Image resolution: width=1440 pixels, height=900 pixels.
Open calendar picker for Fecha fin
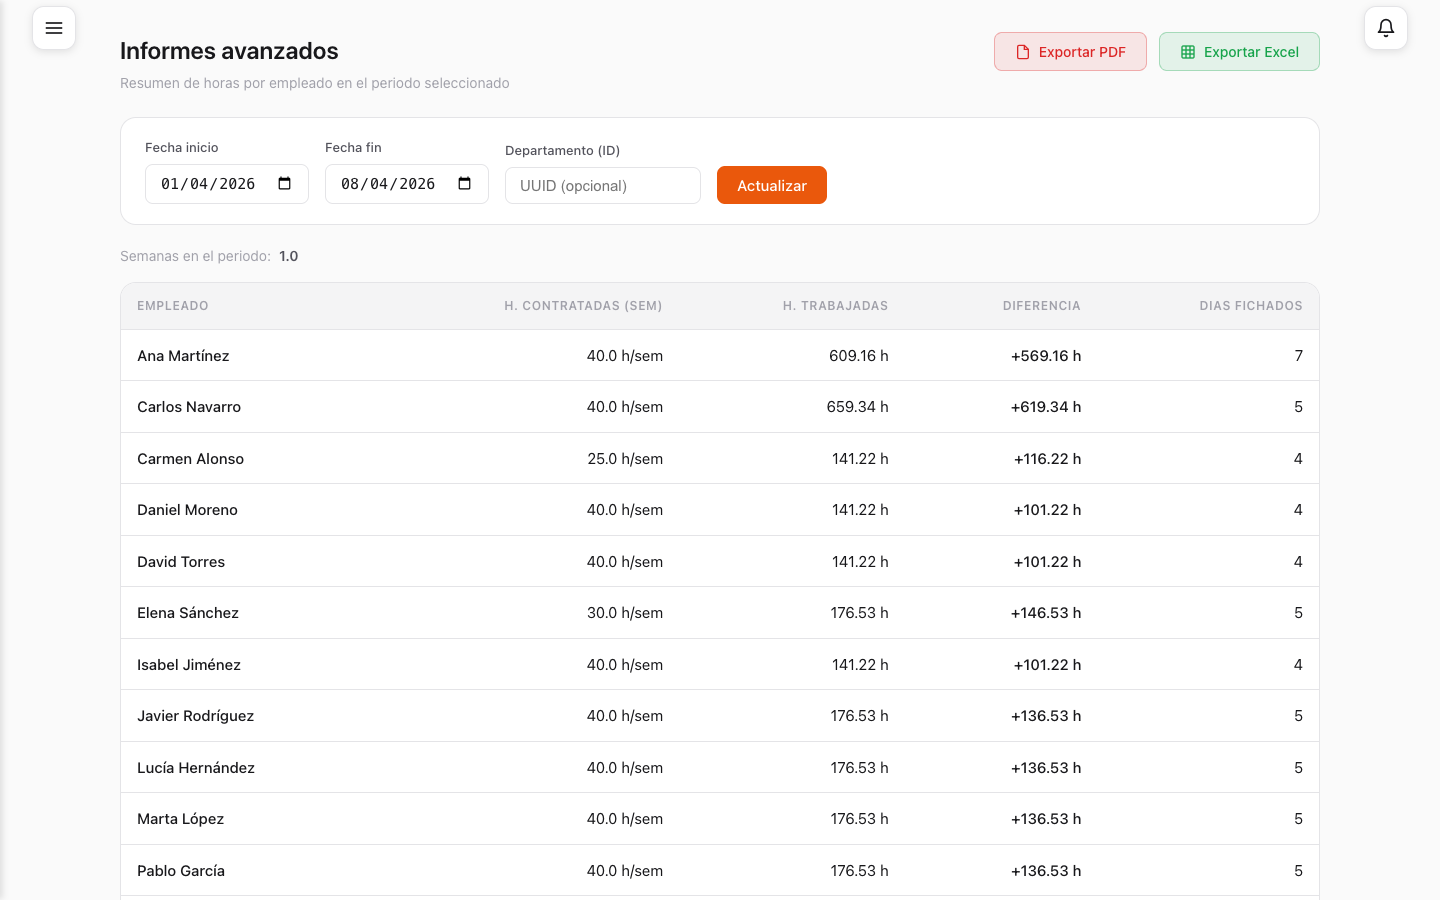465,184
